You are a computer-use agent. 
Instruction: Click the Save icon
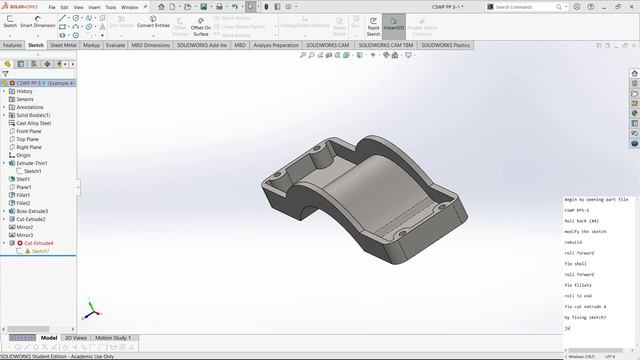click(203, 7)
